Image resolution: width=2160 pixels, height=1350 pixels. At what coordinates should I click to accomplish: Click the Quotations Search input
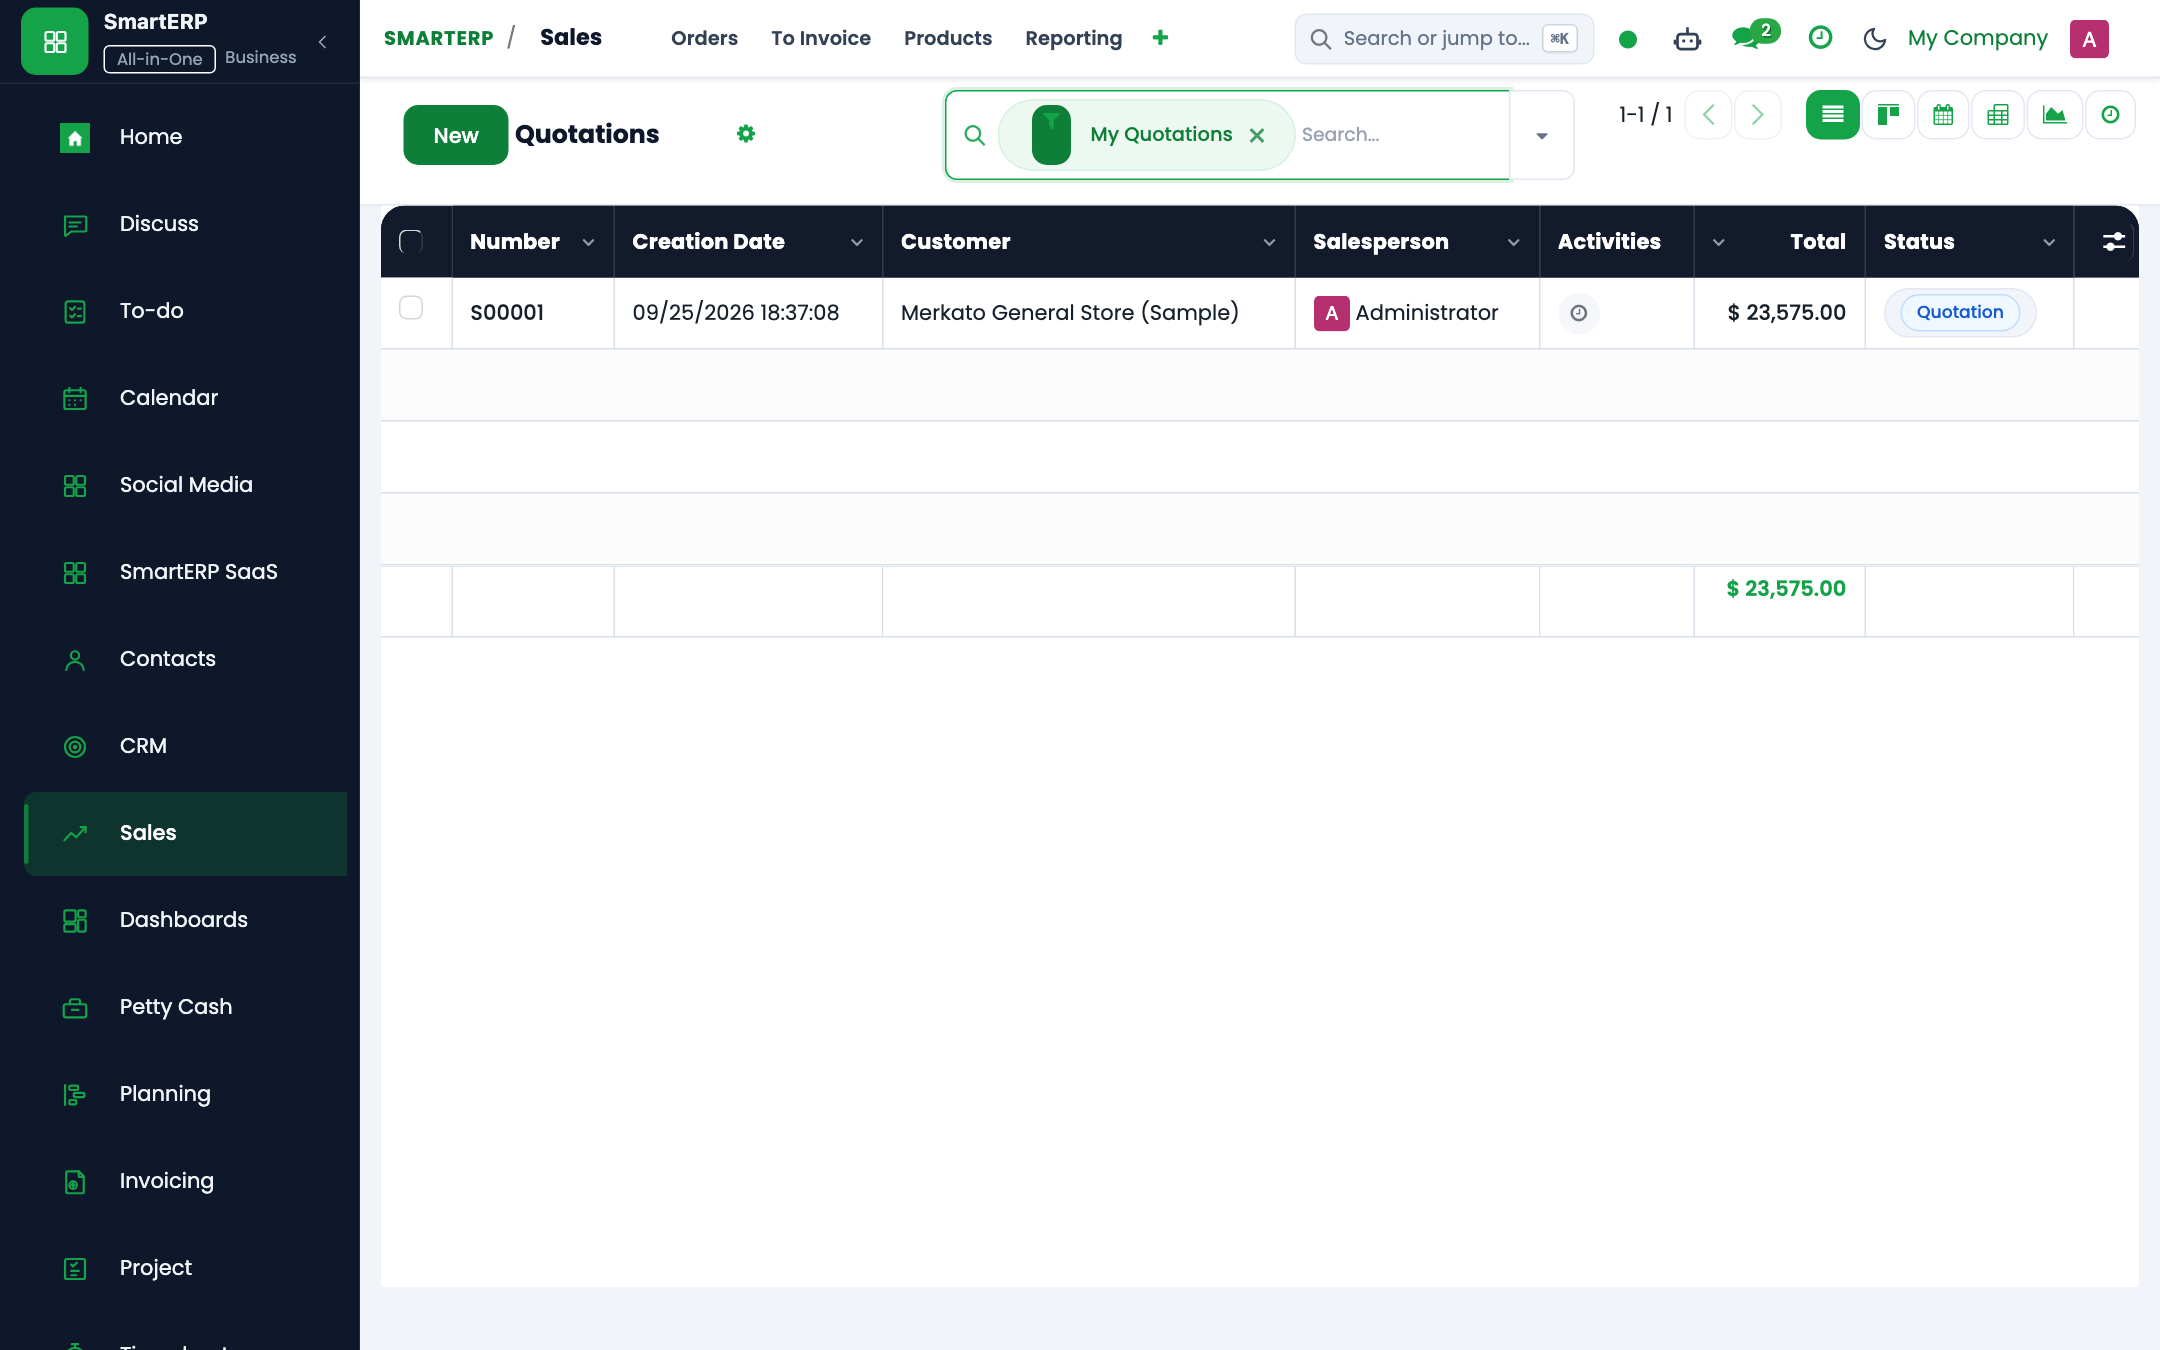click(1402, 135)
